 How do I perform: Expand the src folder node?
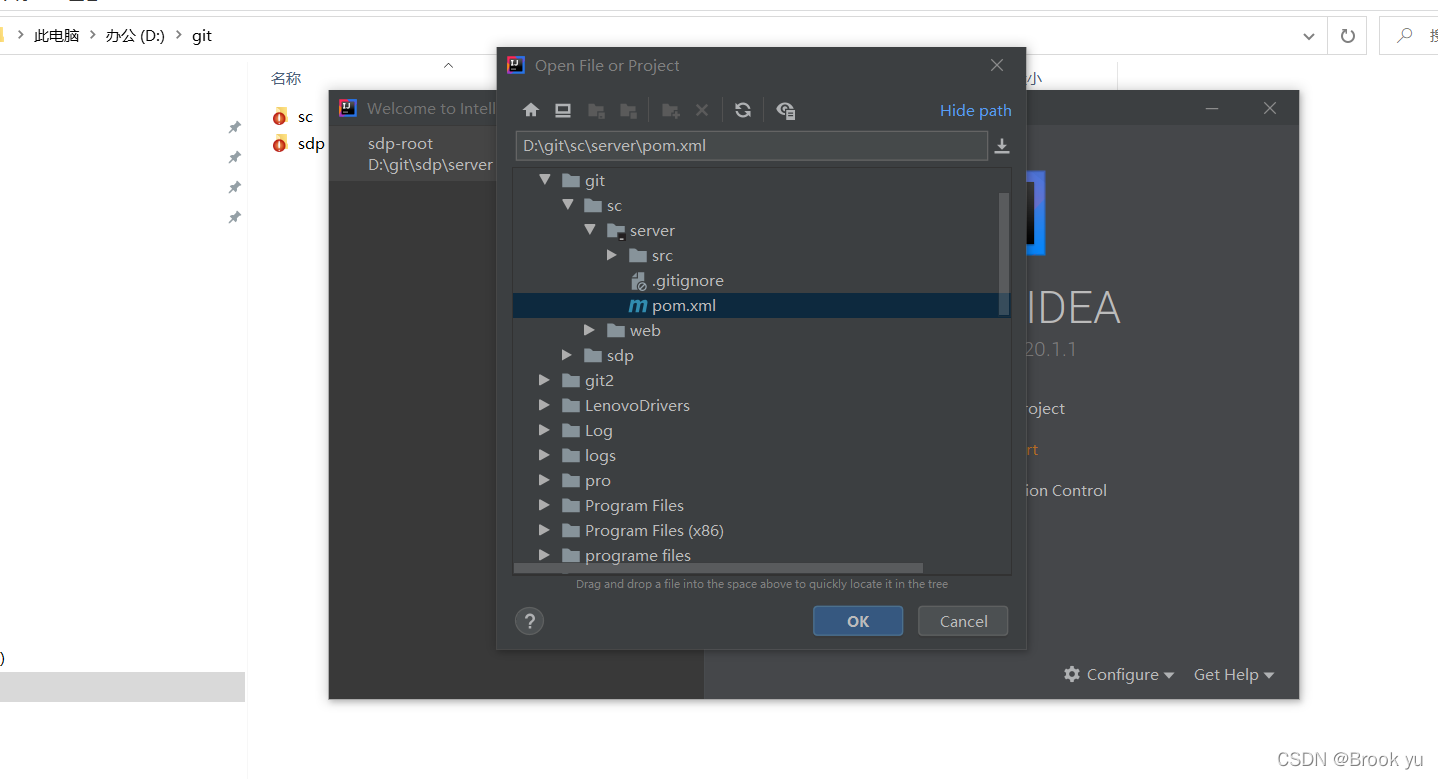click(612, 255)
